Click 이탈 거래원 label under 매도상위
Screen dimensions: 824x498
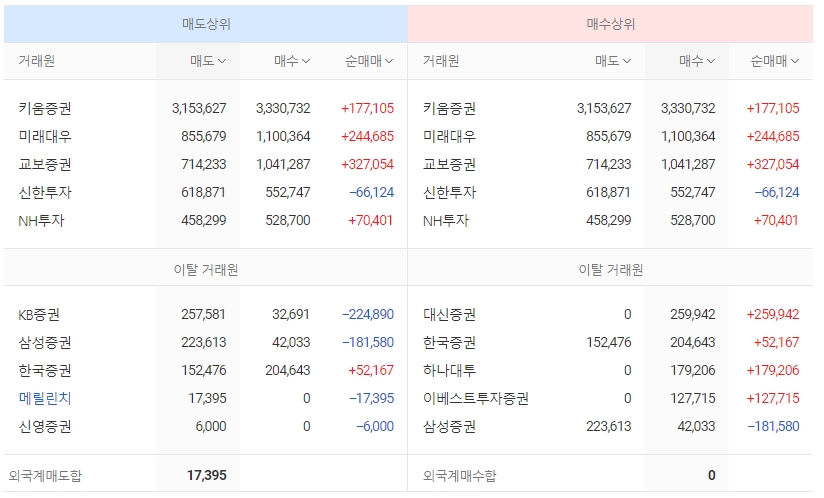tap(206, 269)
